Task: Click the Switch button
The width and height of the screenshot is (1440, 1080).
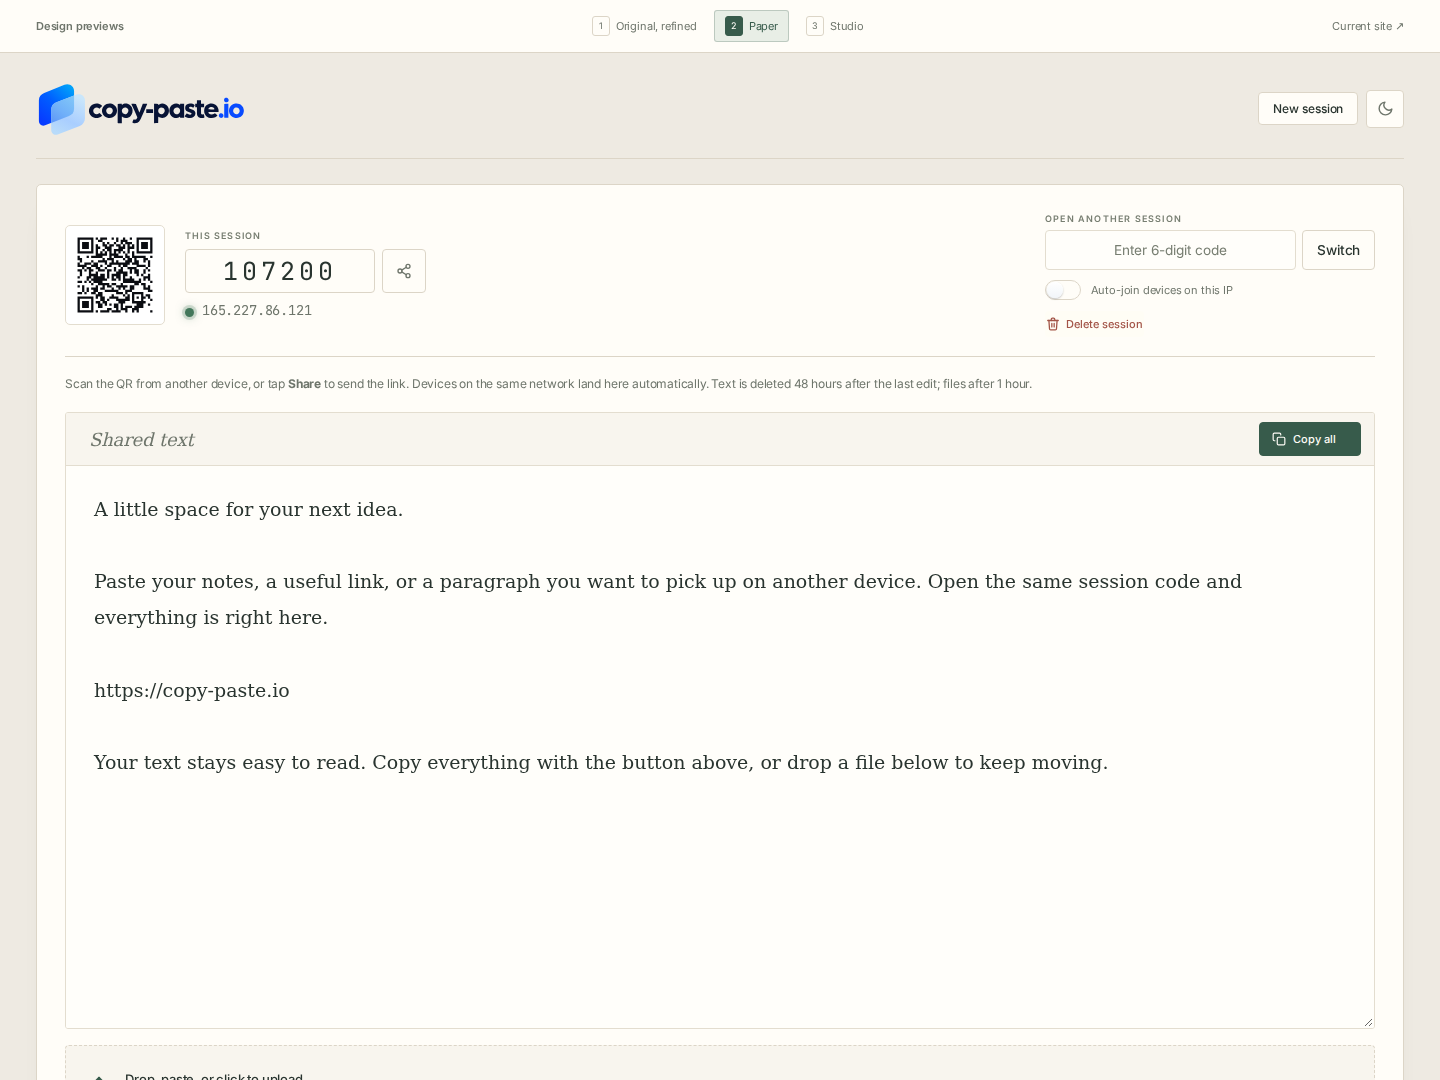Action: point(1338,250)
